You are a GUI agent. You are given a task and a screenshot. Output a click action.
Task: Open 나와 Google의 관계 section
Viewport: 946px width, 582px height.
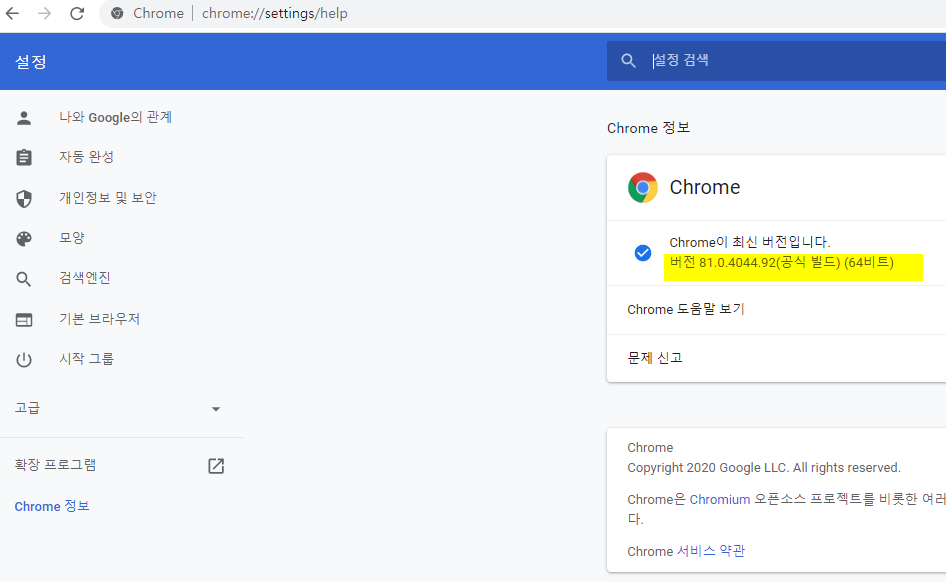[x=115, y=117]
